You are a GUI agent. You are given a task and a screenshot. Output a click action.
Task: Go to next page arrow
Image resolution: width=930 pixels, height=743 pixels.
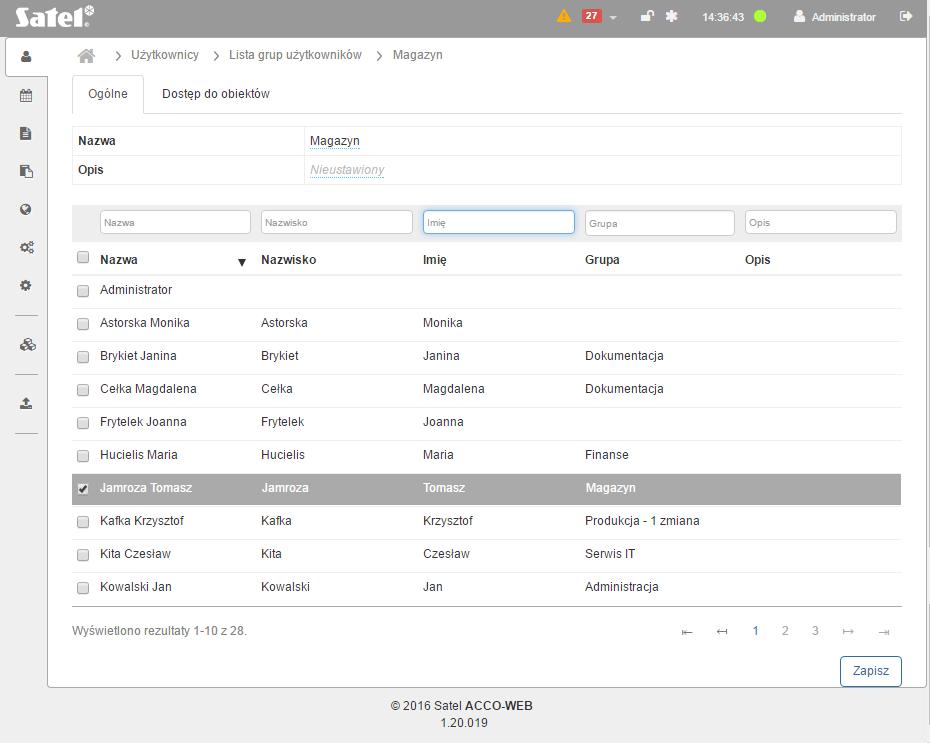pyautogui.click(x=848, y=632)
